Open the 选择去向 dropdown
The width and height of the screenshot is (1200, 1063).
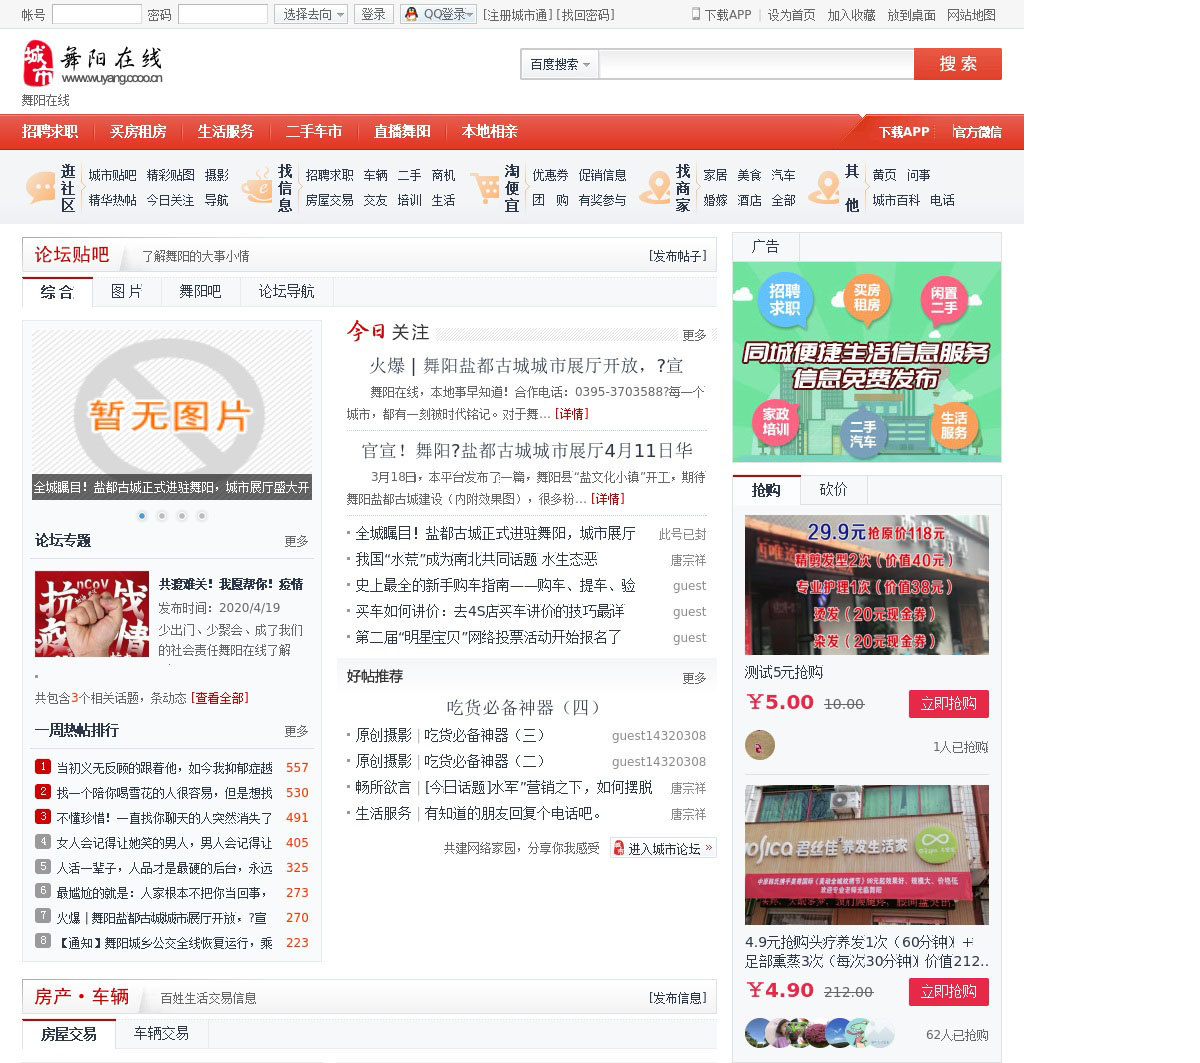[x=311, y=14]
